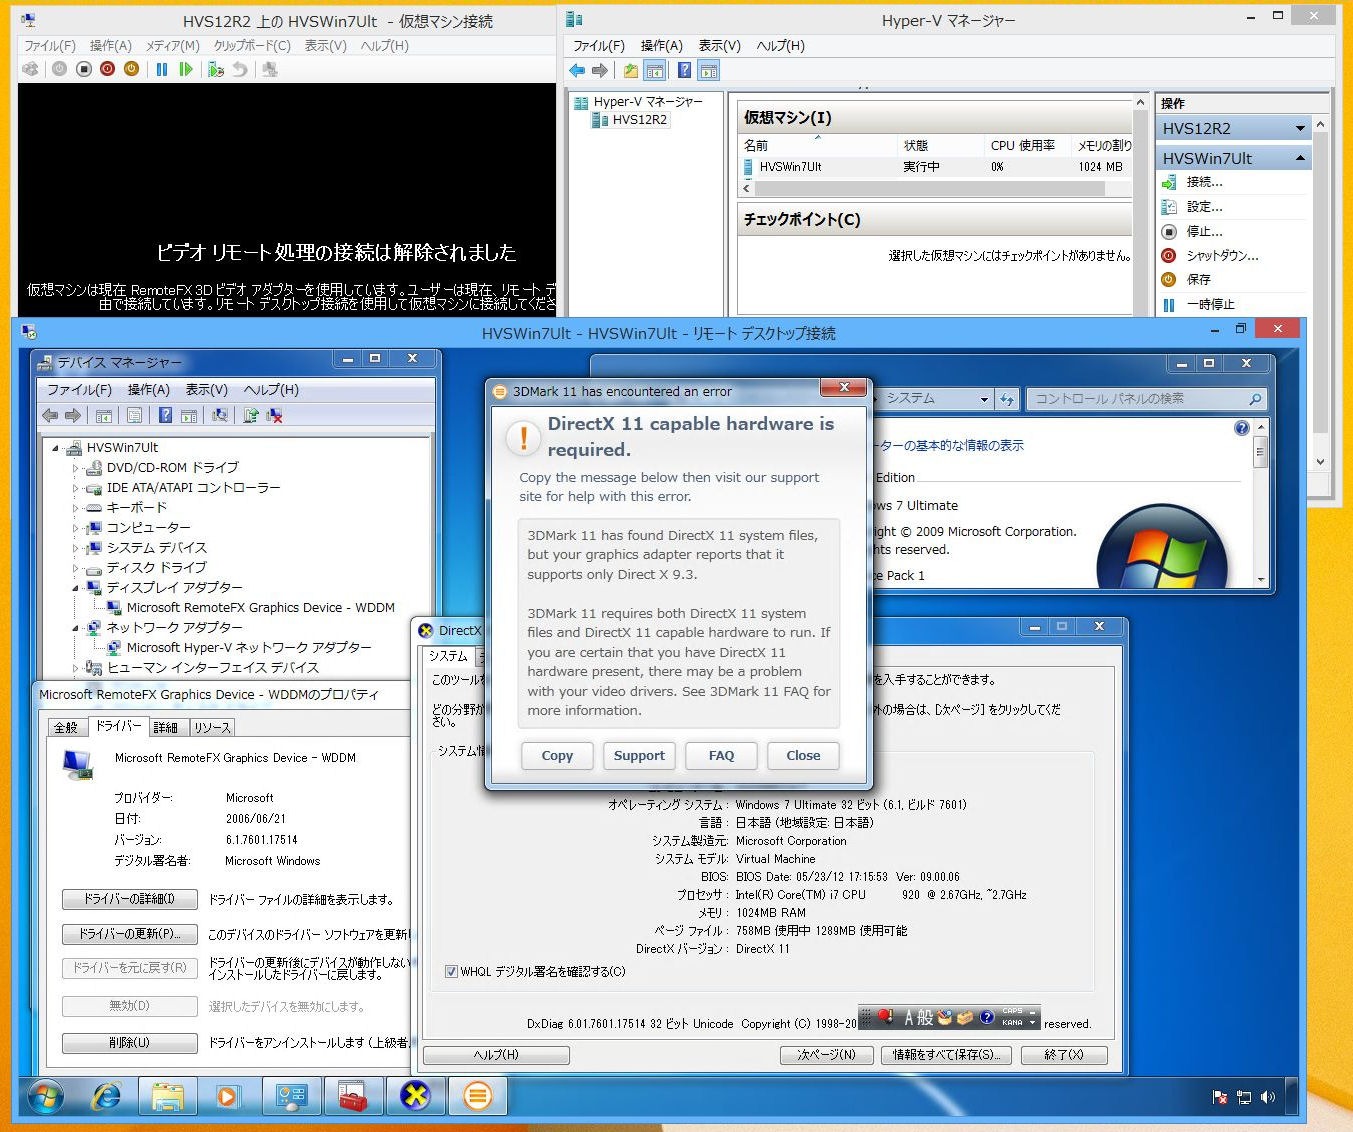The width and height of the screenshot is (1353, 1132).
Task: Expand ディスク ドライブ node in Device Manager
Action: [x=75, y=568]
